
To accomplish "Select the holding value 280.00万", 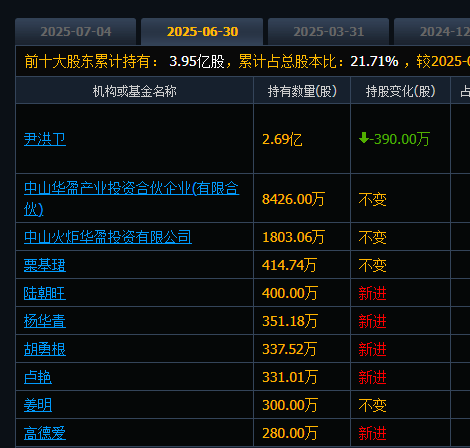I will coord(289,433).
